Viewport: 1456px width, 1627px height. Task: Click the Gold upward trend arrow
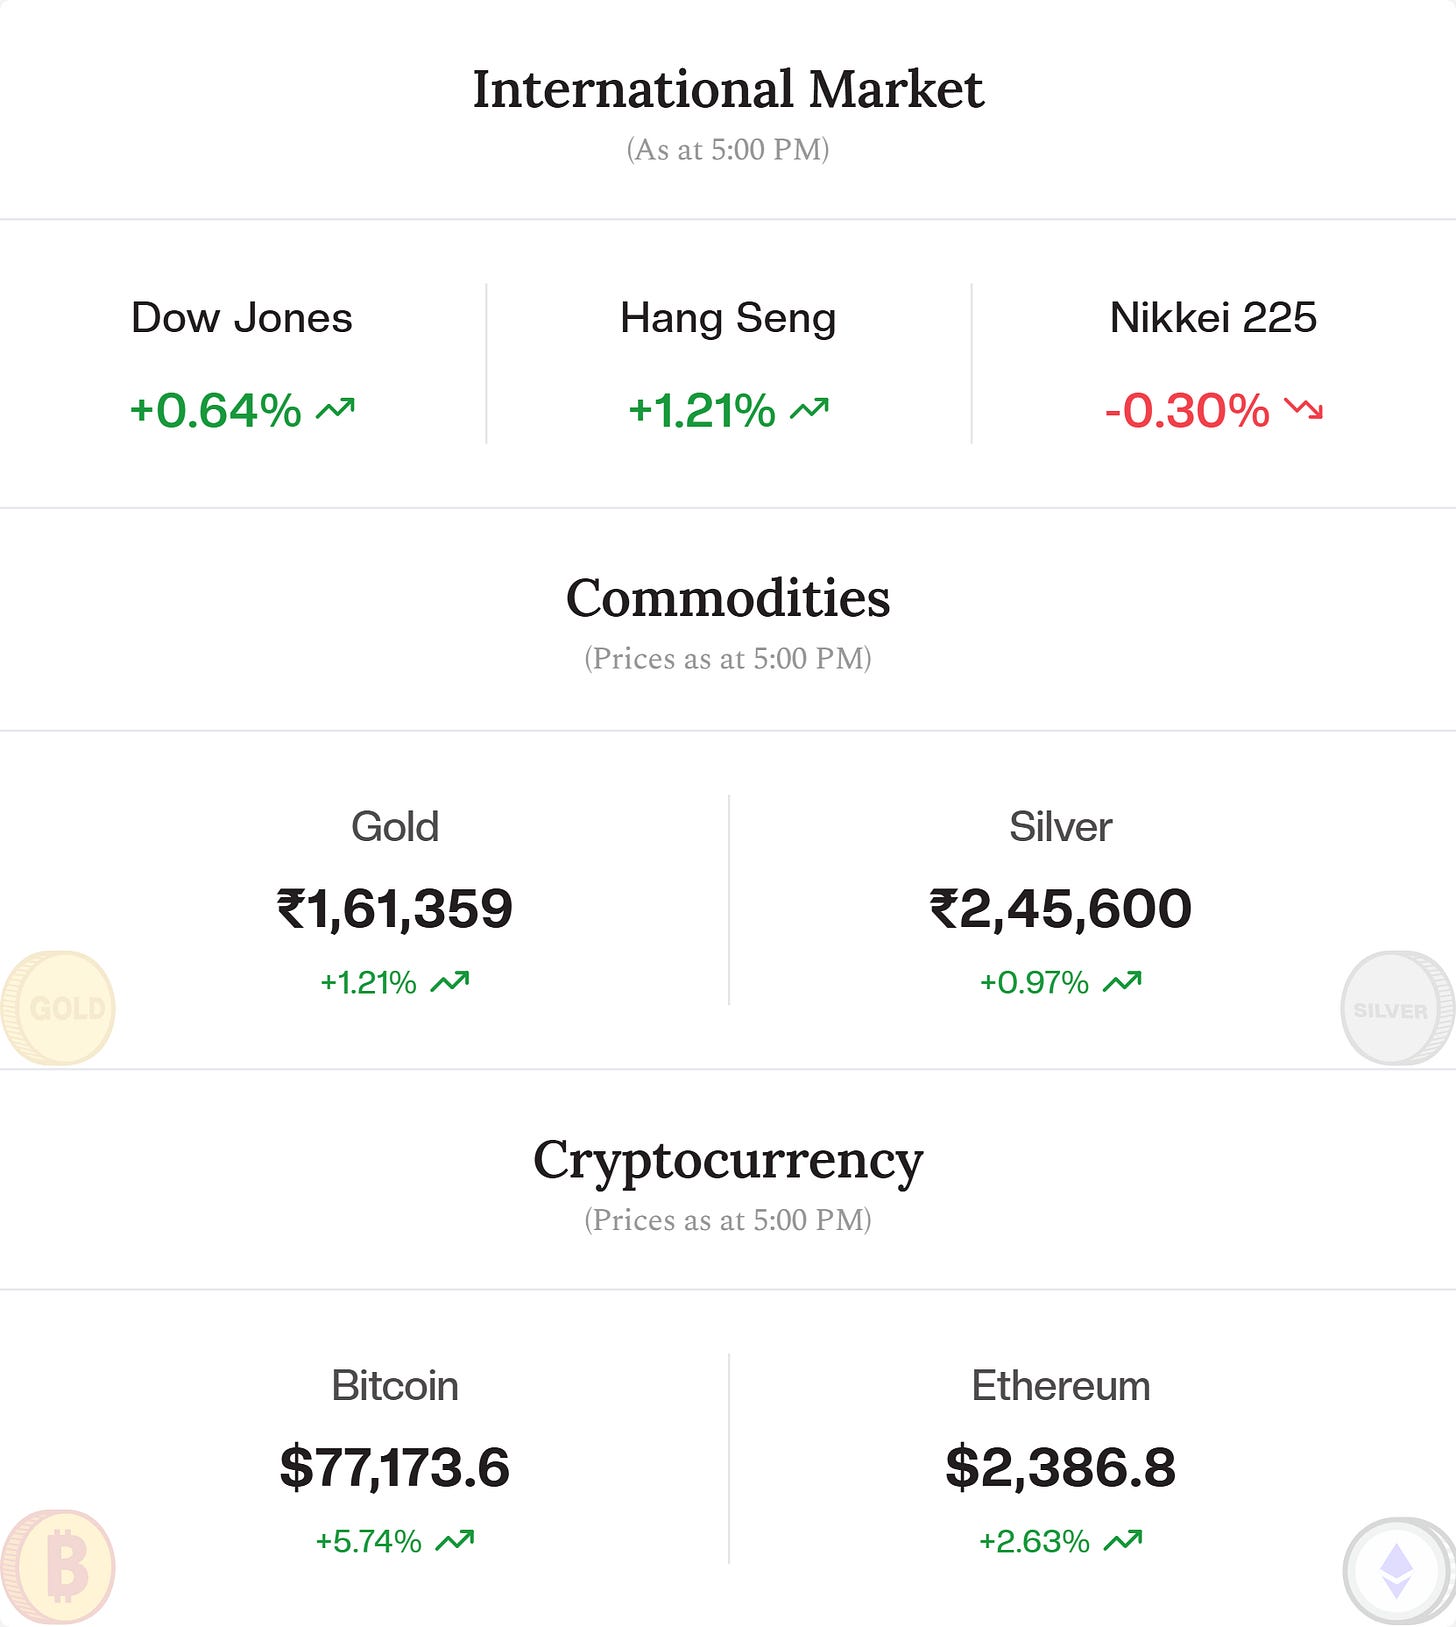[450, 982]
